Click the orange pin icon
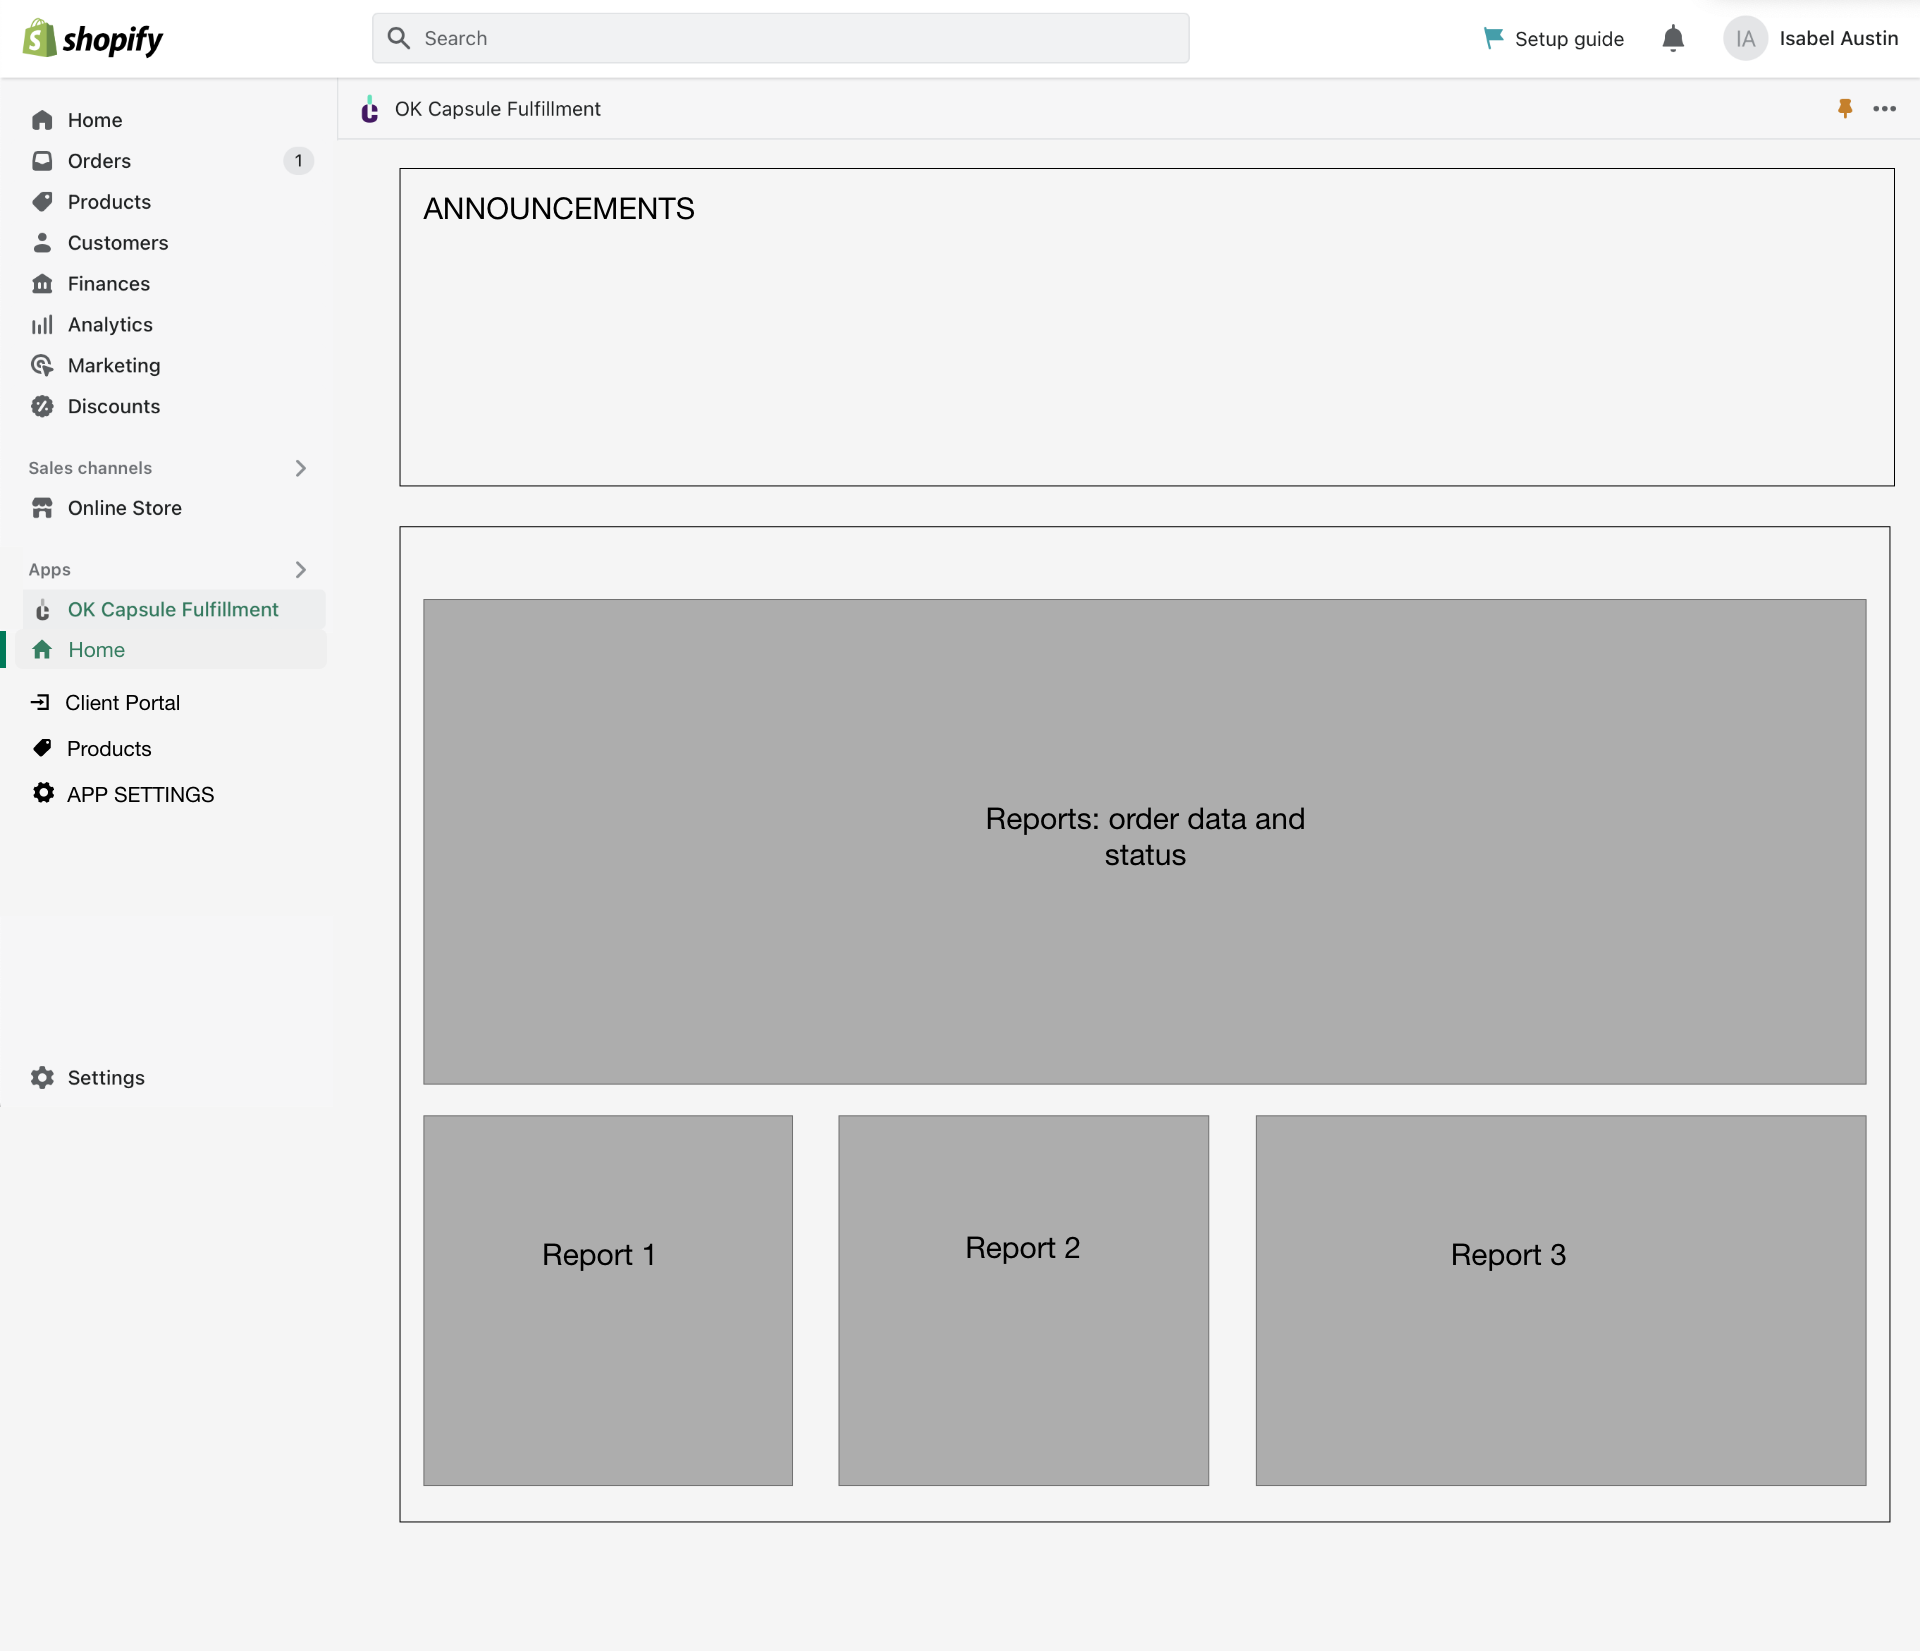The width and height of the screenshot is (1920, 1651). tap(1845, 108)
